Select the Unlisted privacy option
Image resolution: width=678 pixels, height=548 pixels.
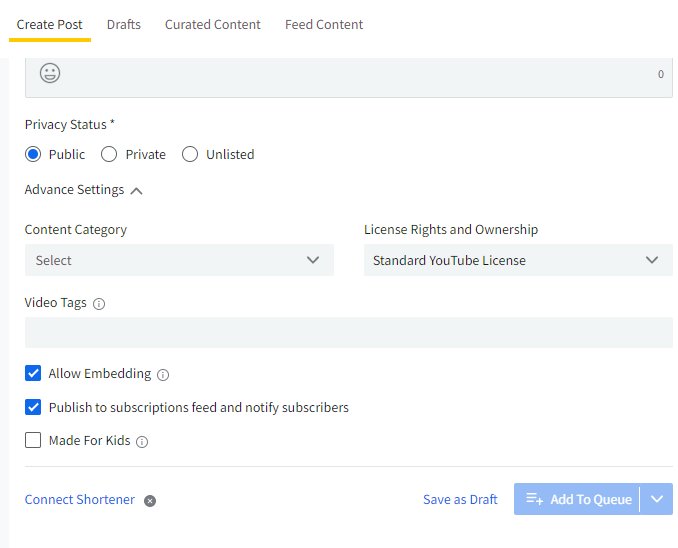pos(190,154)
